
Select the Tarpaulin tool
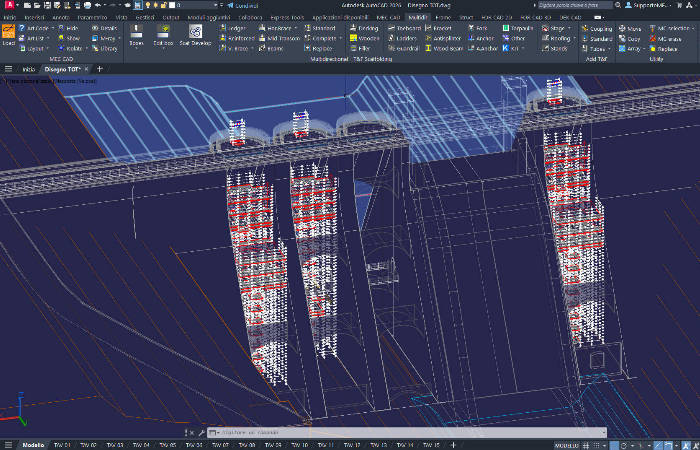(518, 28)
